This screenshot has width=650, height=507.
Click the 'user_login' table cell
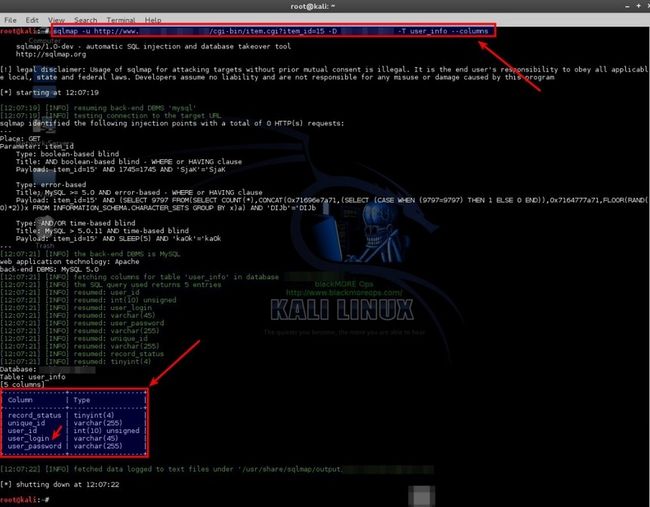[28, 438]
